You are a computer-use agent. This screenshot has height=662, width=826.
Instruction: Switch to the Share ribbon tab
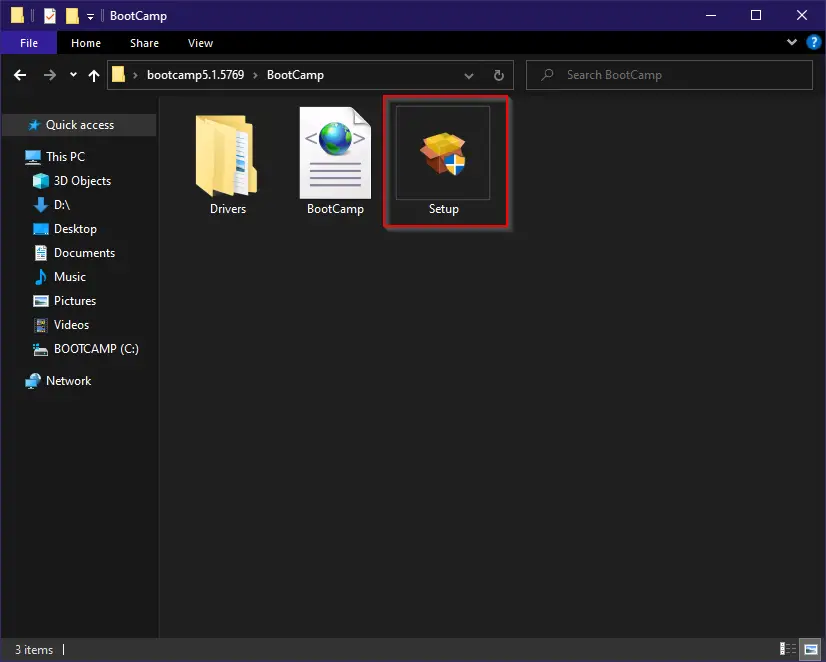[144, 43]
